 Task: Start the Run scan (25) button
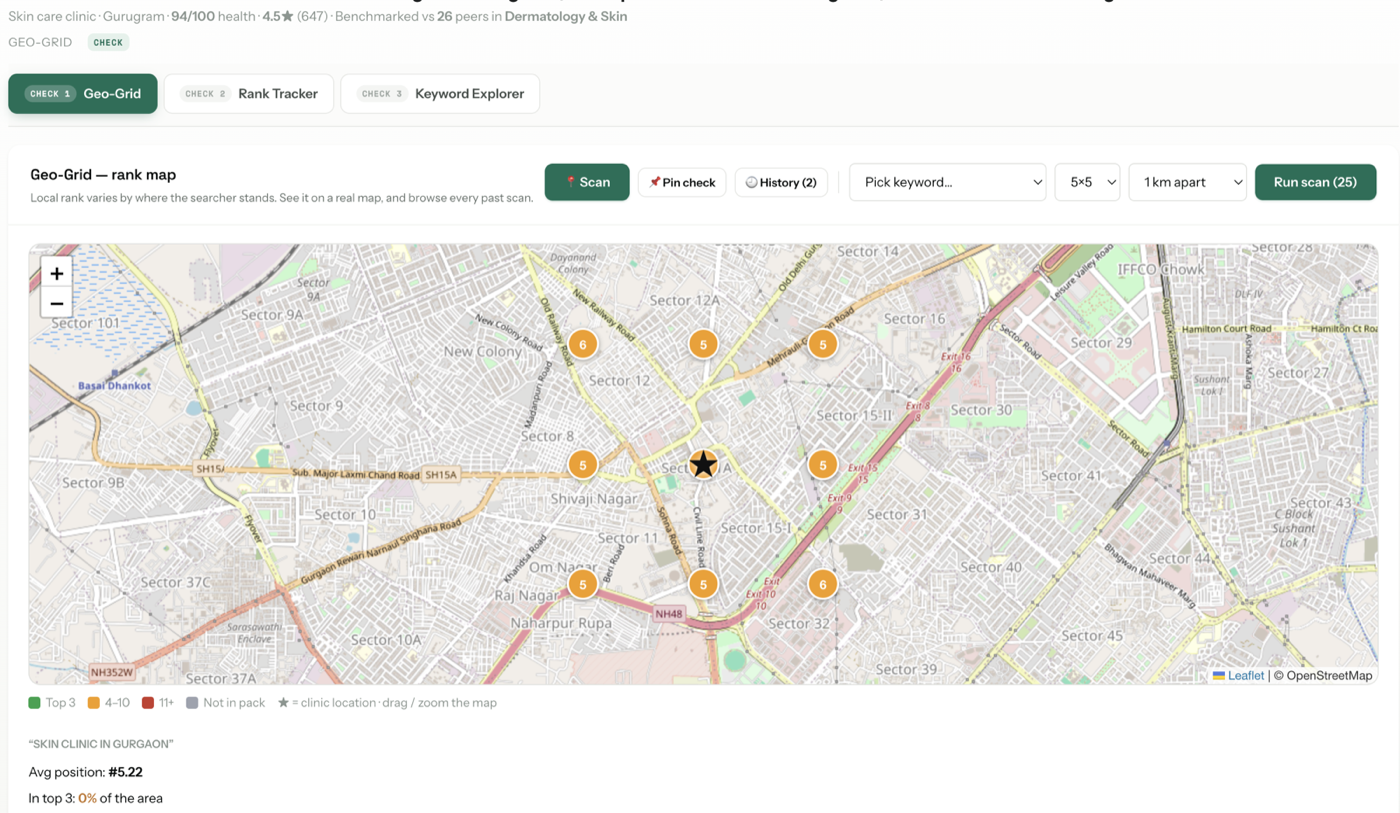pyautogui.click(x=1315, y=182)
